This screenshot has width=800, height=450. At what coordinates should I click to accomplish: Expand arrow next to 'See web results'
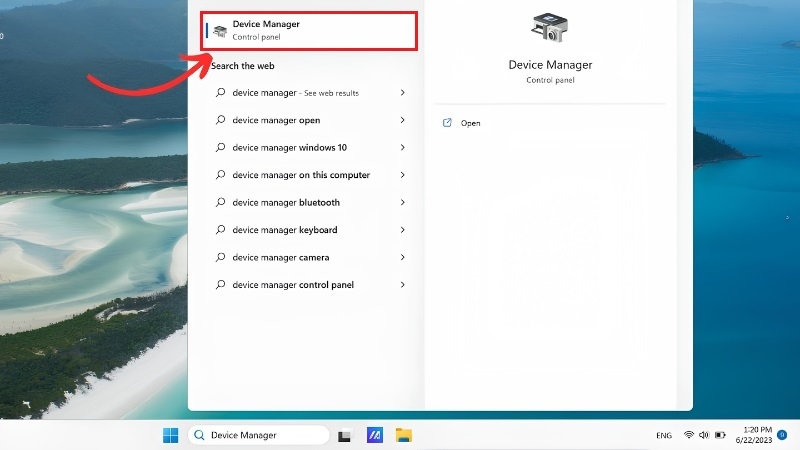[403, 93]
